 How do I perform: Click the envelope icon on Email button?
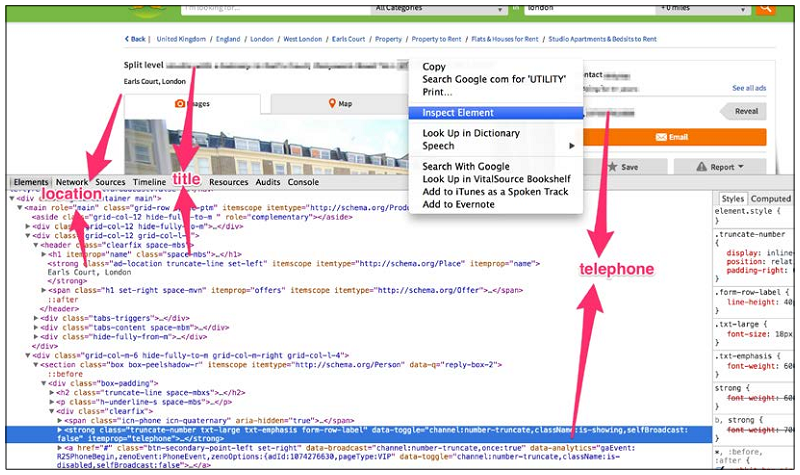click(x=660, y=136)
